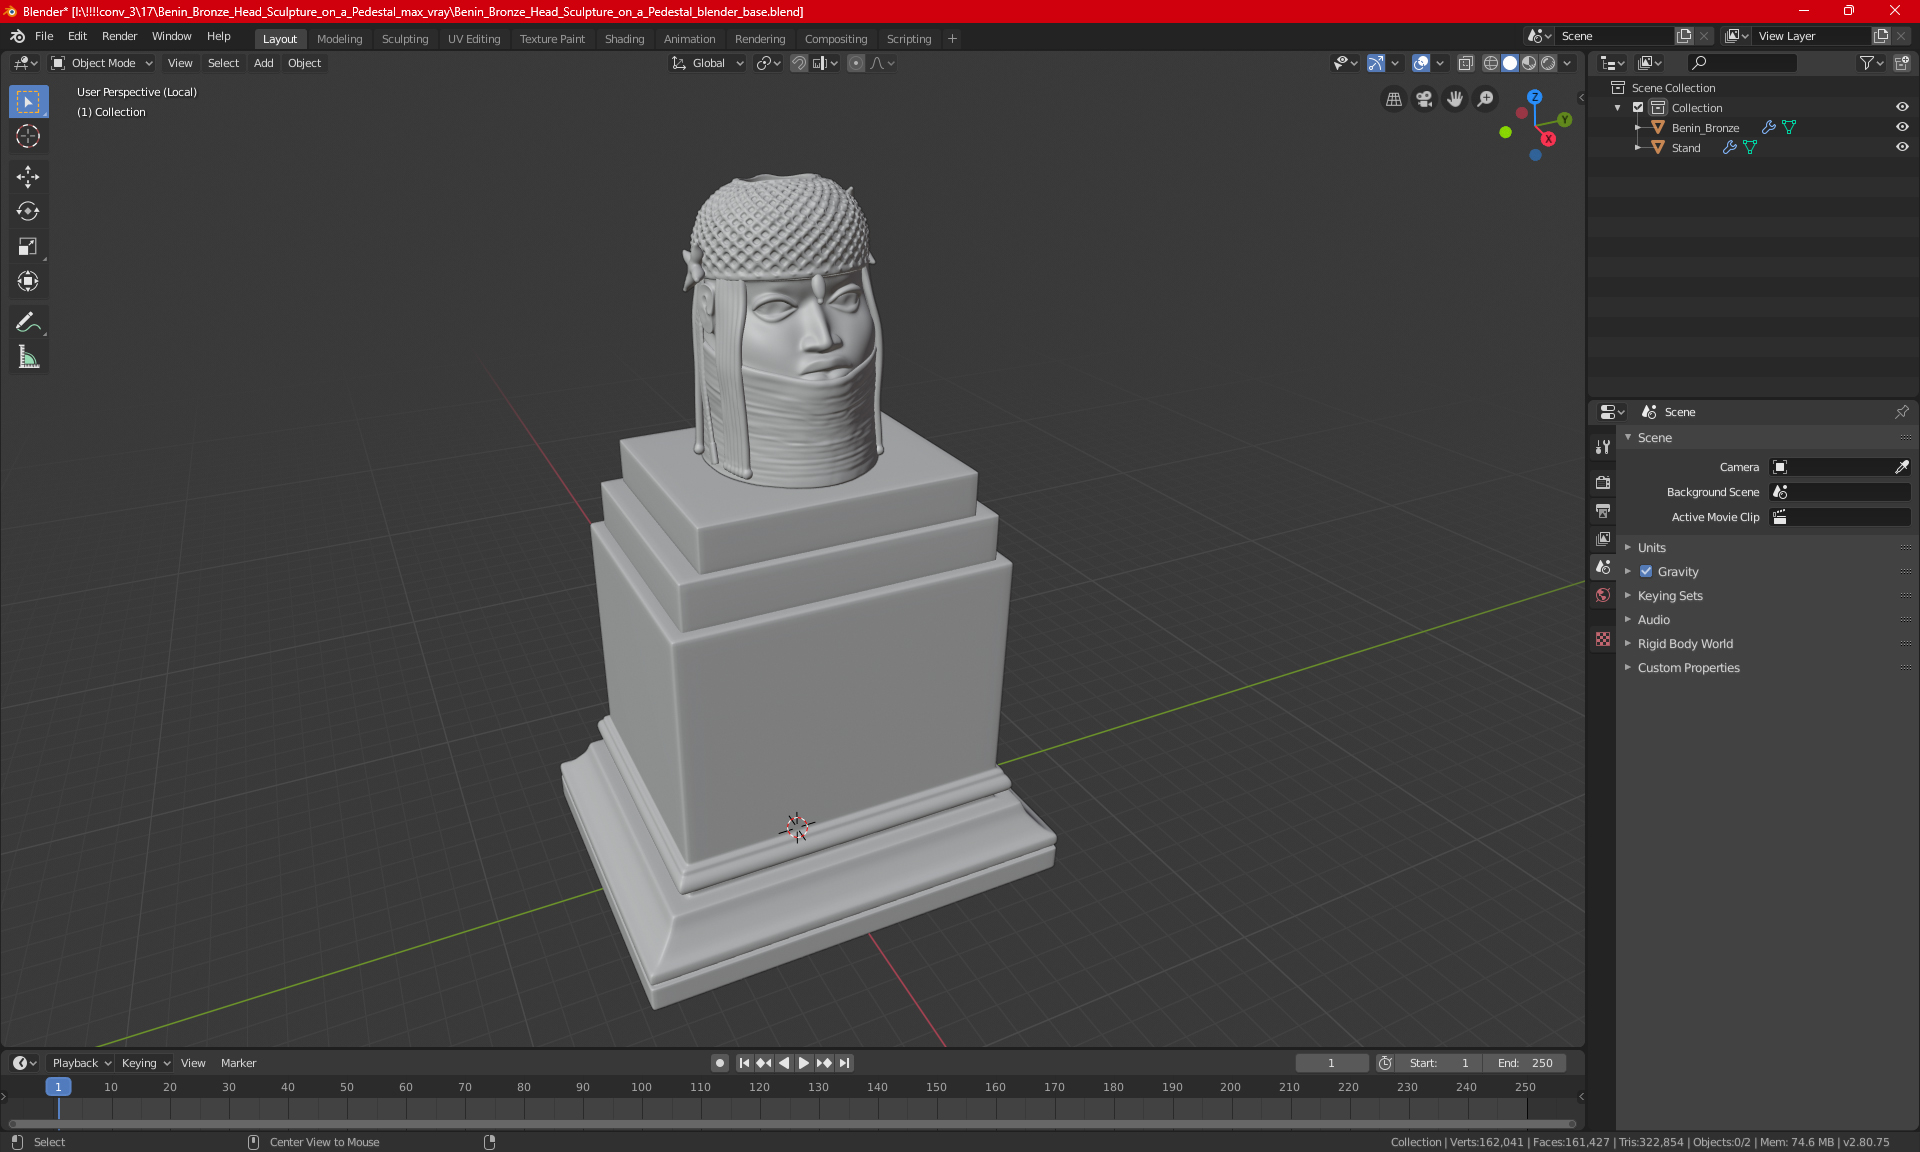
Task: Switch to the Sculpting workspace tab
Action: (404, 39)
